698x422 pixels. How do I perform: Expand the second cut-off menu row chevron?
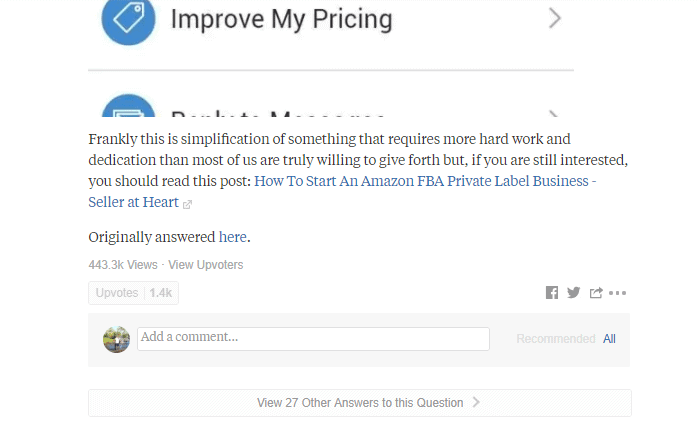point(553,114)
